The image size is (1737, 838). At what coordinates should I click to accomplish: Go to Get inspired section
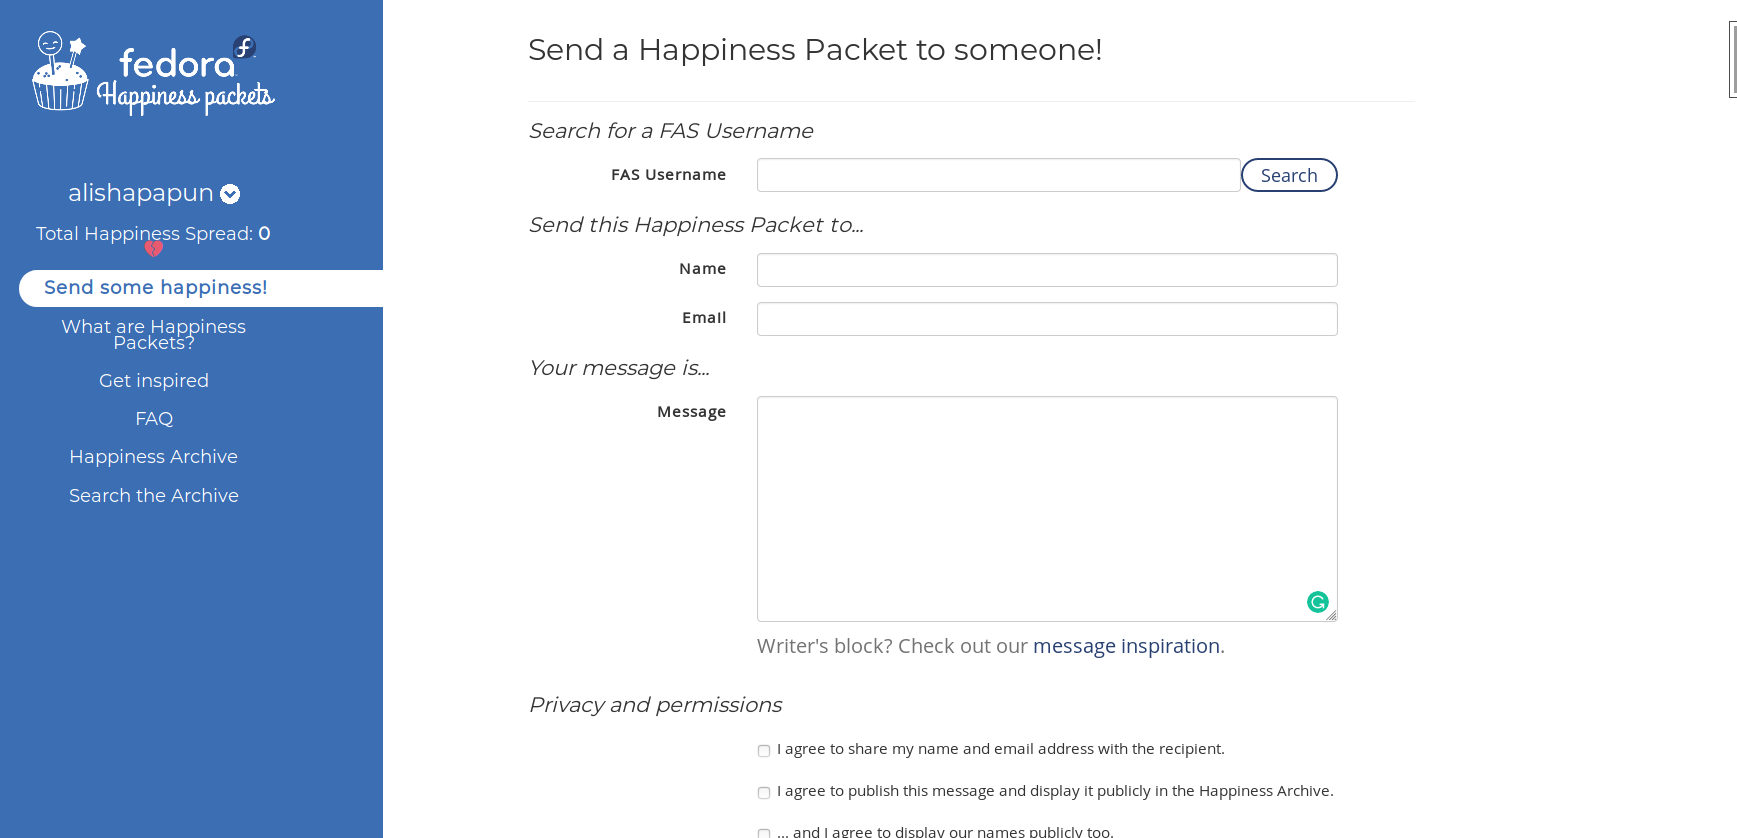pos(154,381)
